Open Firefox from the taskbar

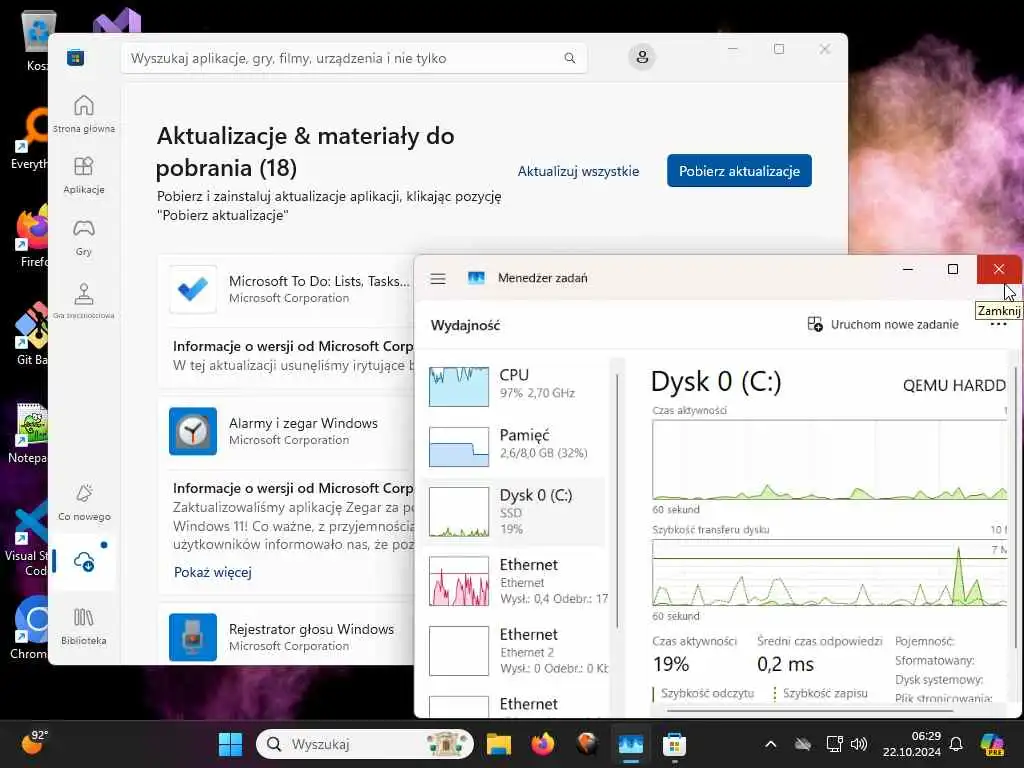tap(543, 744)
